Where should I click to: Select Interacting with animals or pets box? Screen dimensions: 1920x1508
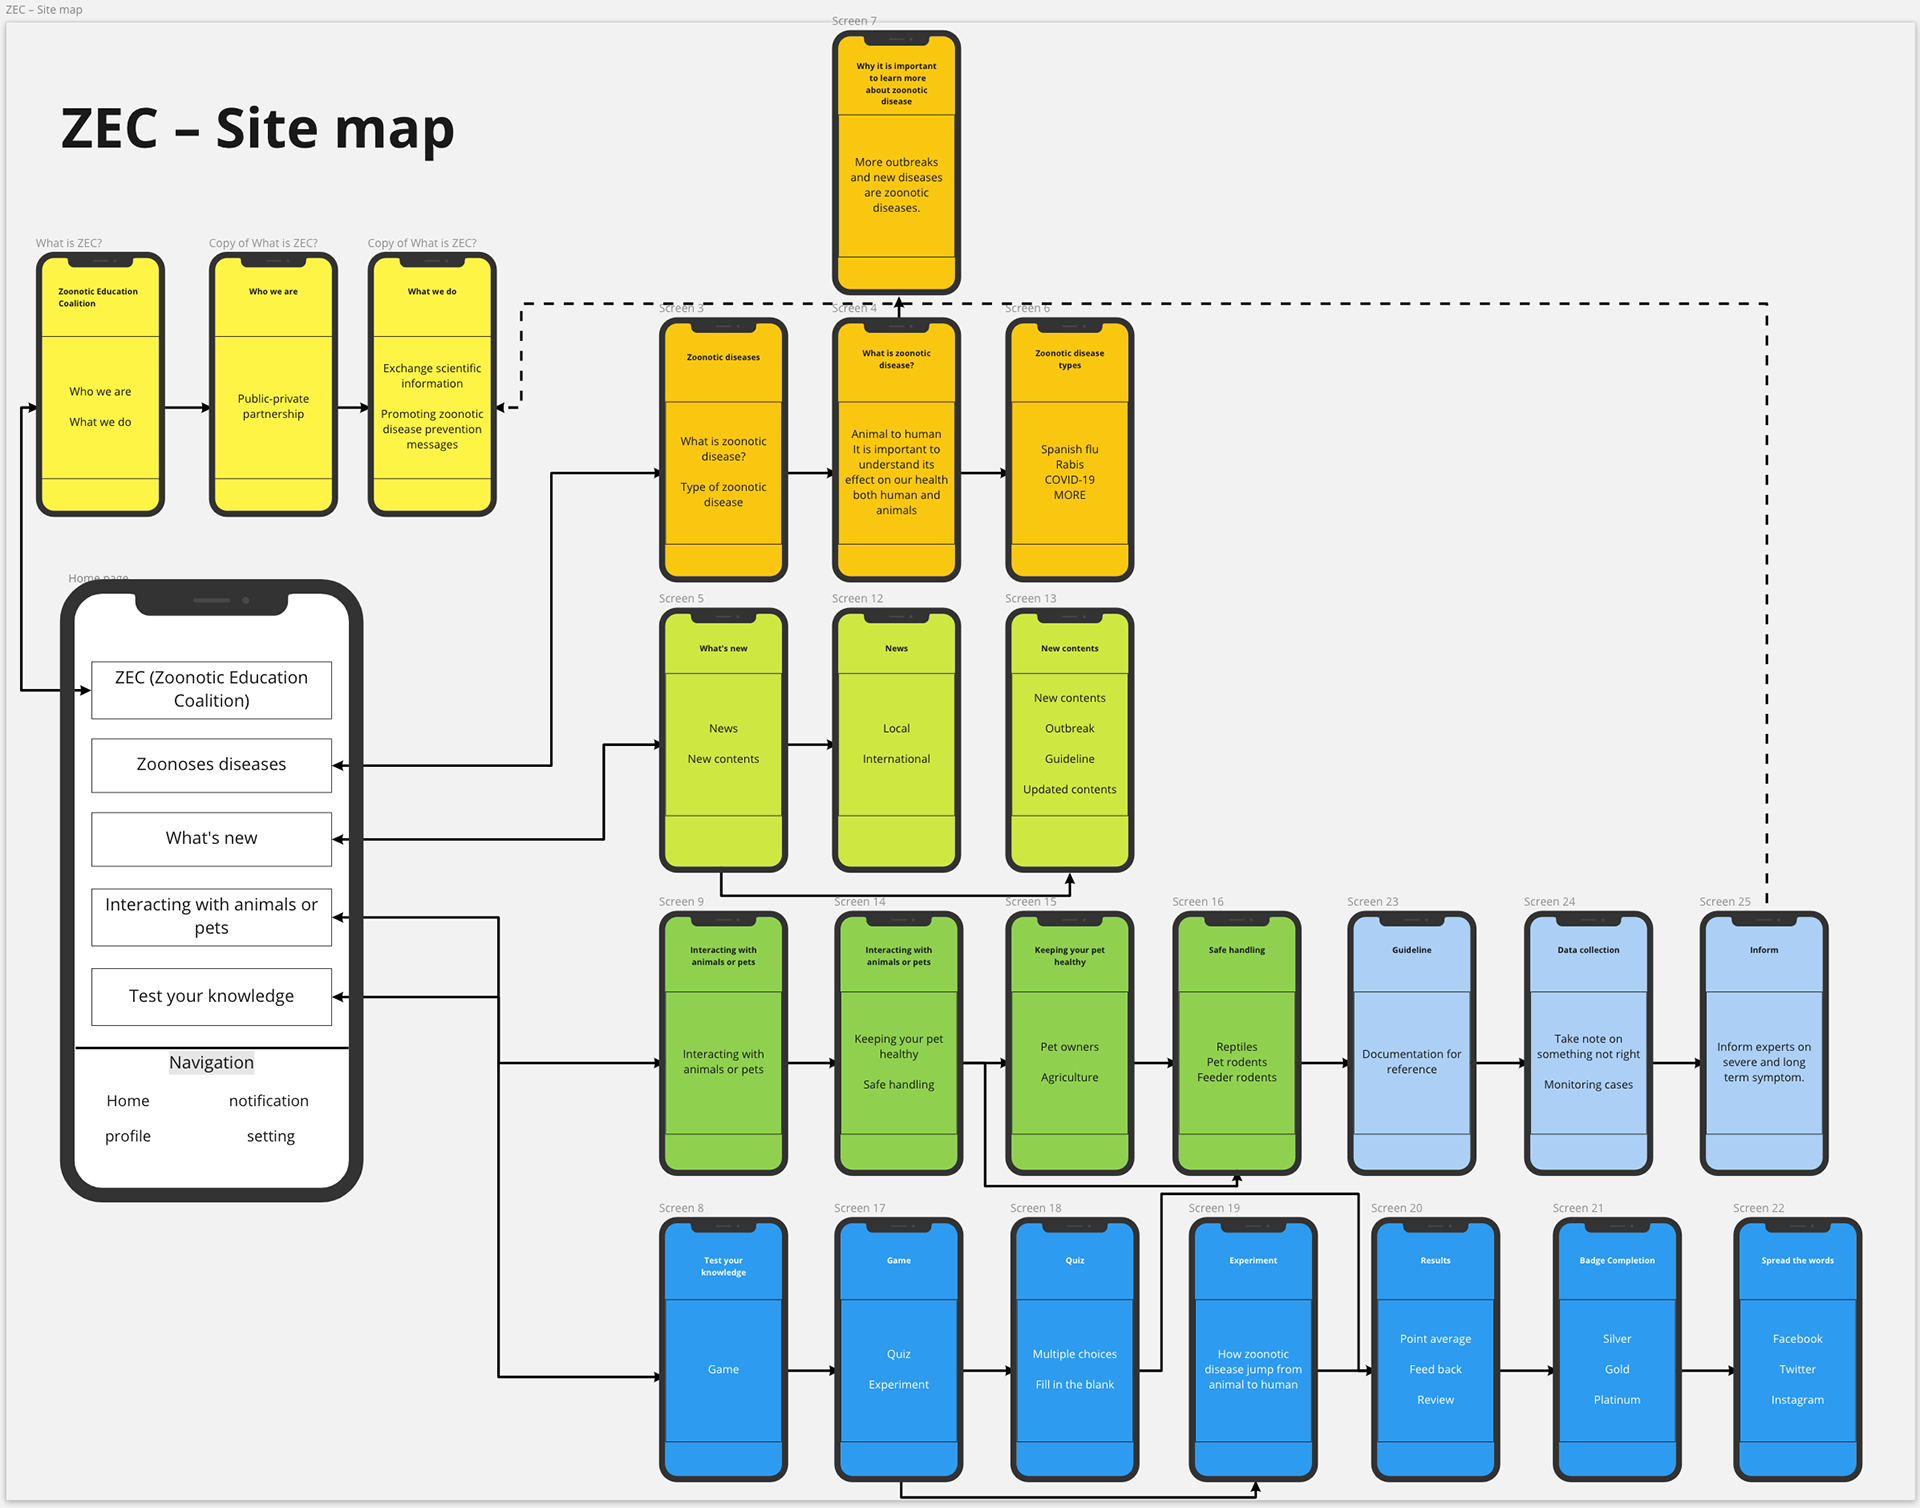211,917
